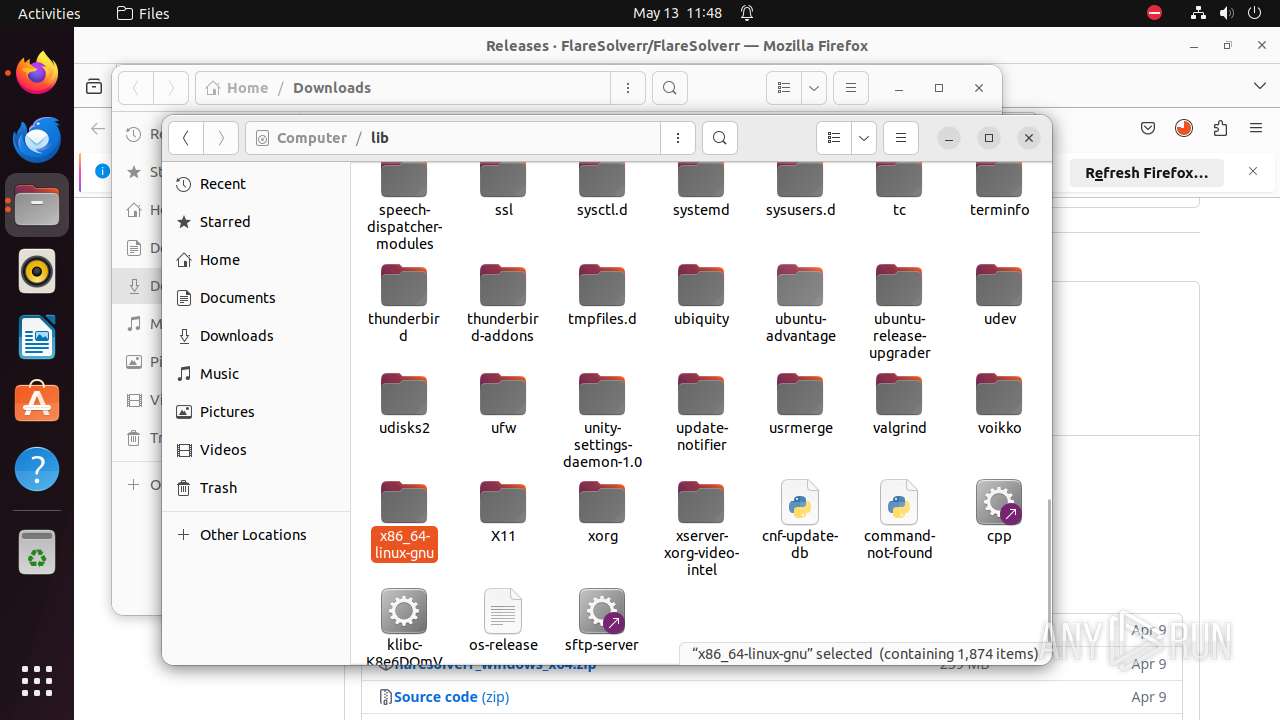
Task: Go back using the lib window's back arrow
Action: click(186, 138)
